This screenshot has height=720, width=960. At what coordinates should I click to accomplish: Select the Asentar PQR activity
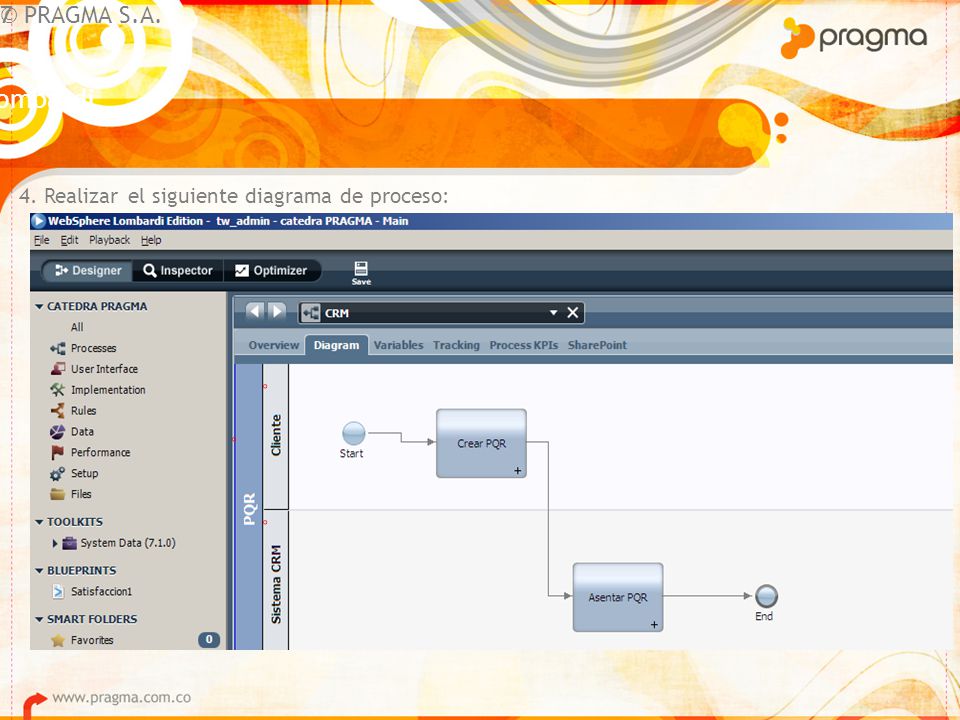pyautogui.click(x=618, y=598)
